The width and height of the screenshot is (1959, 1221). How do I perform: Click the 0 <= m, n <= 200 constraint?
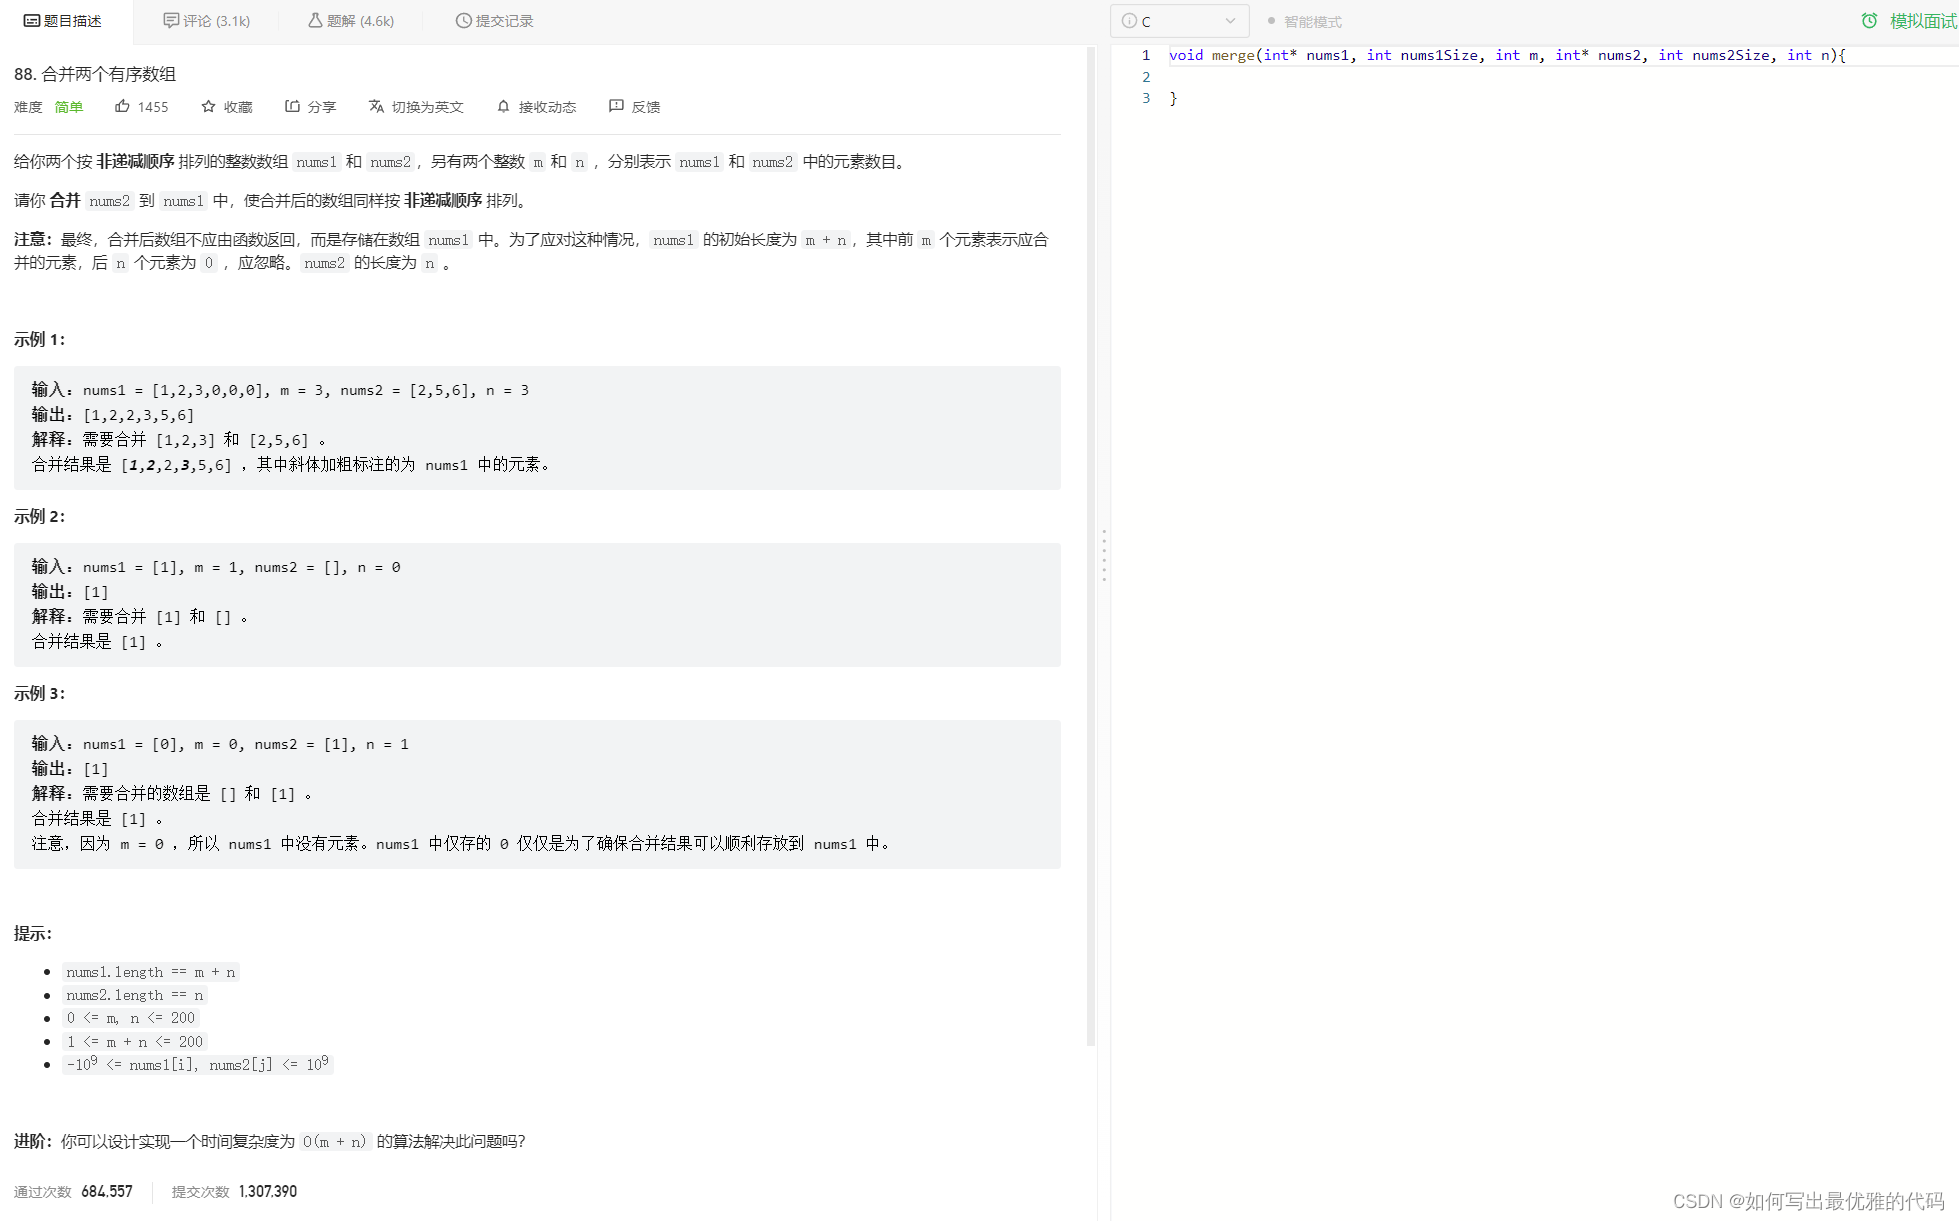(x=131, y=1018)
